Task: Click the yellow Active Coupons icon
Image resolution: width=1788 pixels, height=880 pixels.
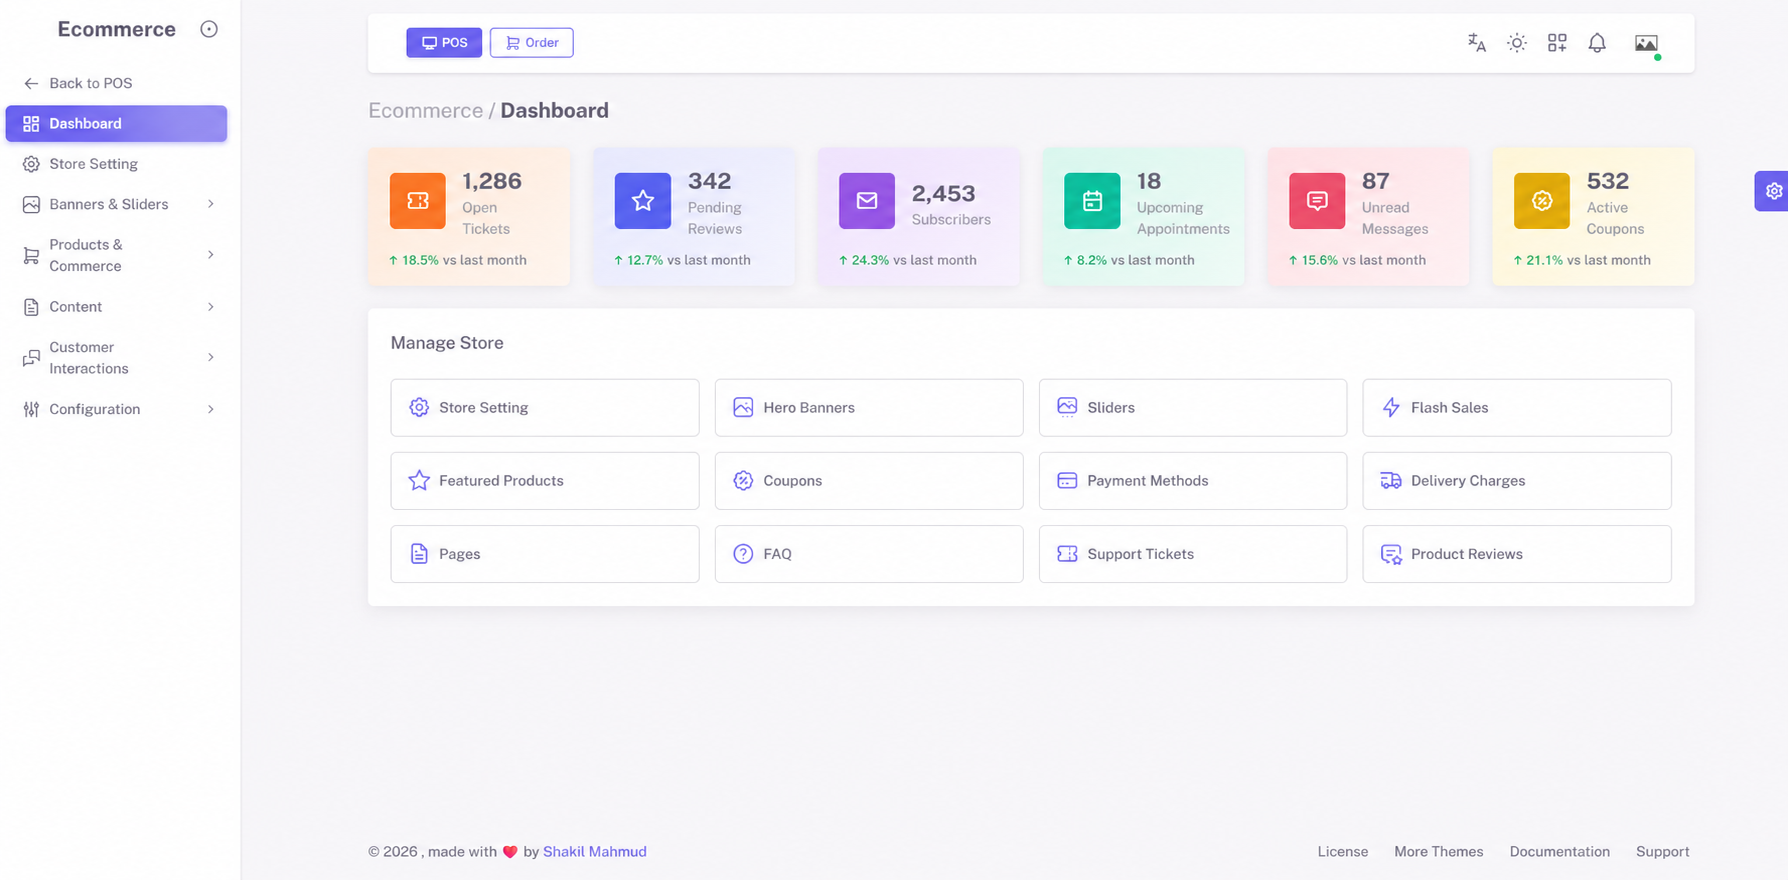Action: click(1542, 201)
